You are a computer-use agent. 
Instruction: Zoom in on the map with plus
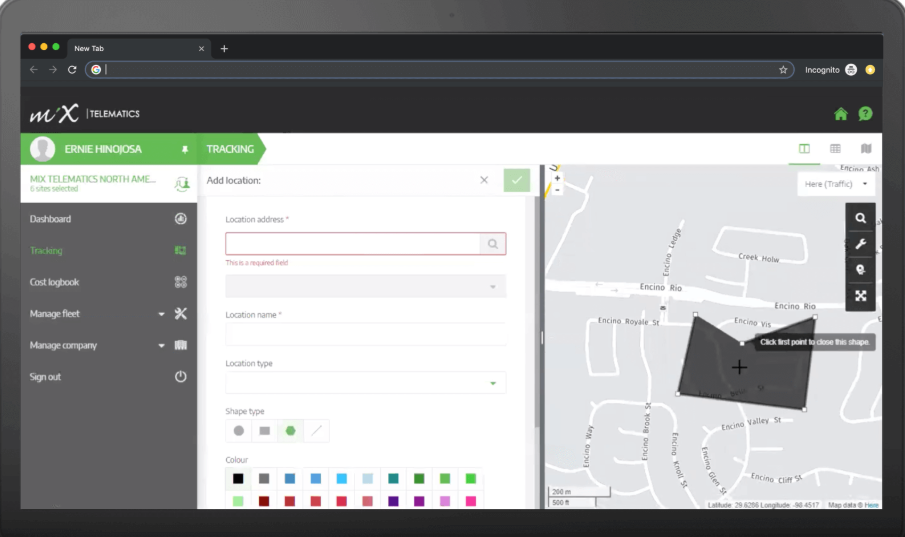[558, 178]
